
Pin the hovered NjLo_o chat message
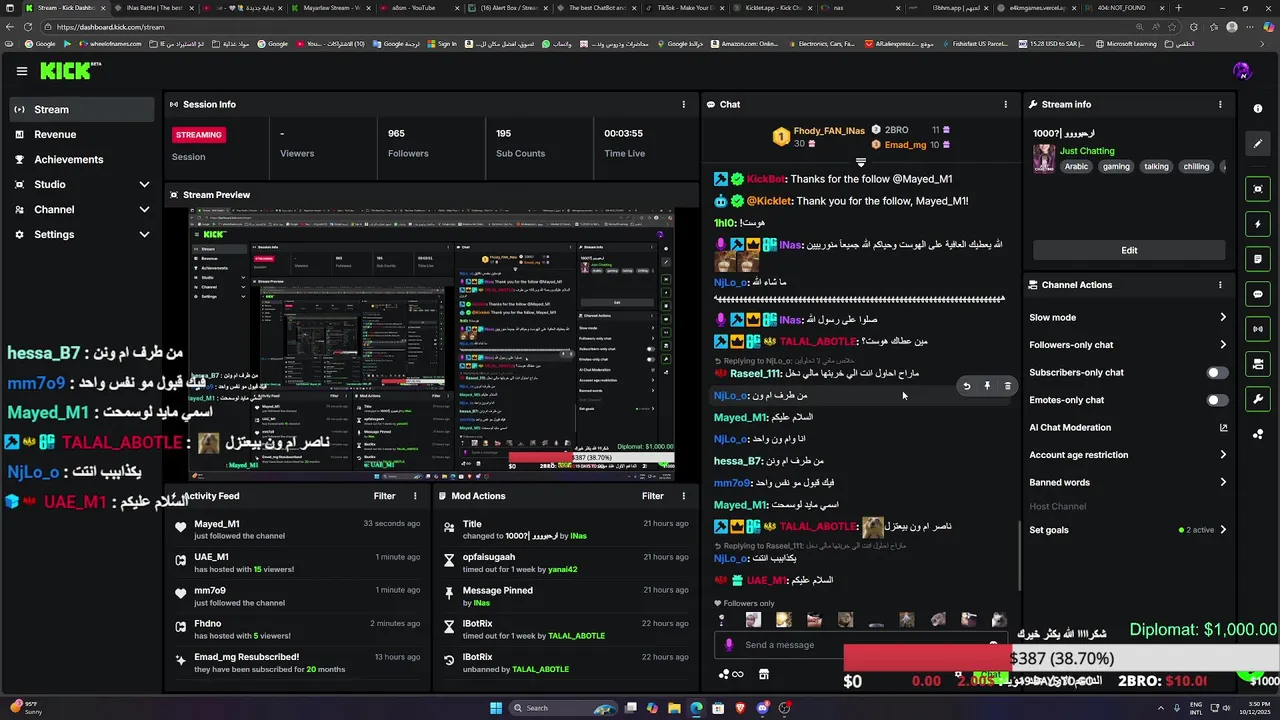(x=987, y=386)
